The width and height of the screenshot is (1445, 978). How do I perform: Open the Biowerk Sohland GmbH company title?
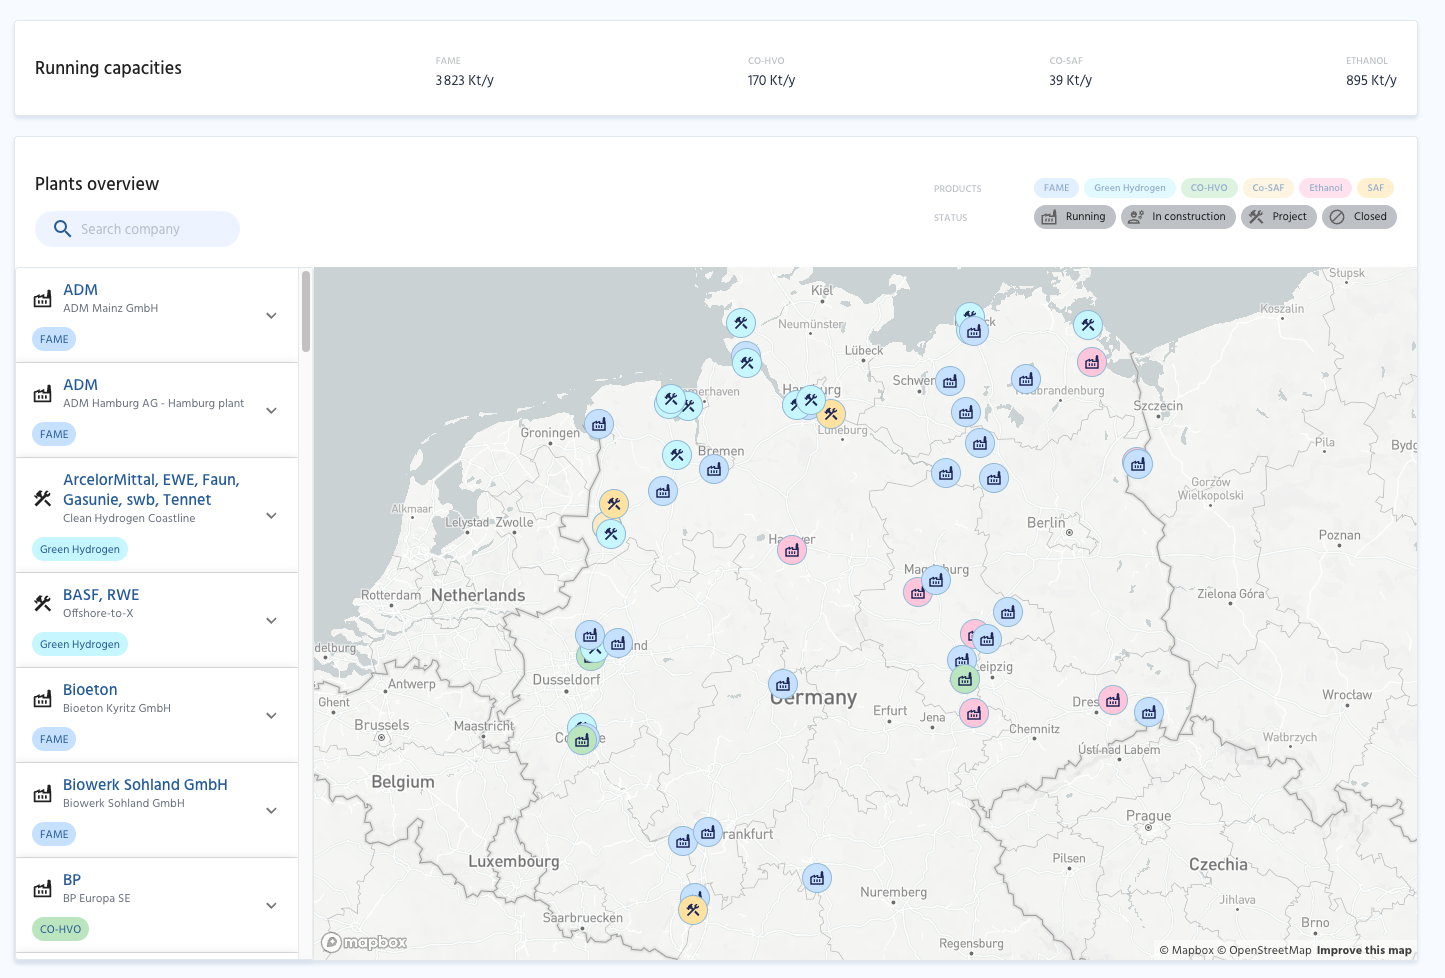coord(145,785)
